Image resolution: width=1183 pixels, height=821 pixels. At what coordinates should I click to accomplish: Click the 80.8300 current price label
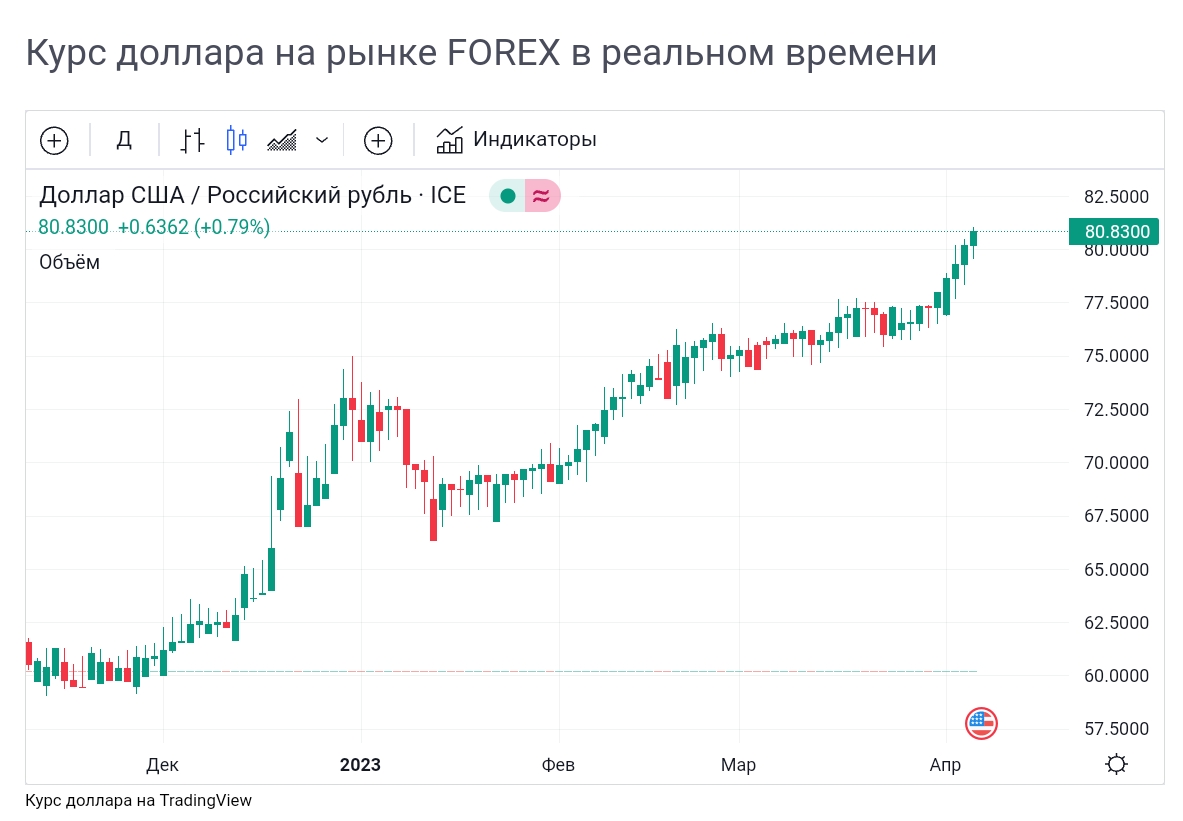(1114, 231)
